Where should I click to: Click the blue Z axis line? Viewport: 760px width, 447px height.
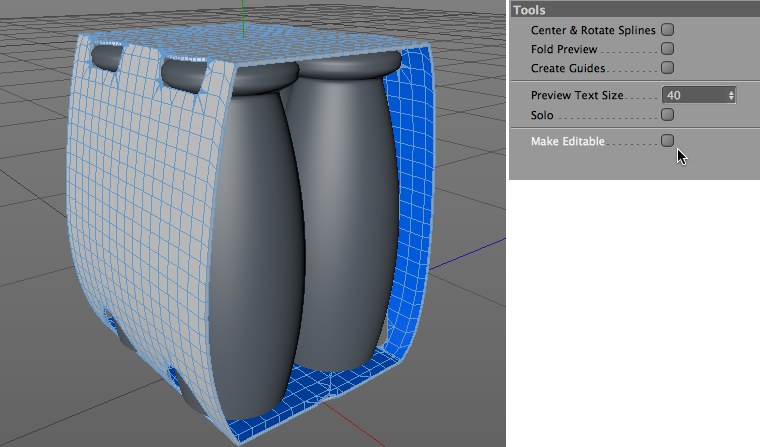tap(468, 253)
